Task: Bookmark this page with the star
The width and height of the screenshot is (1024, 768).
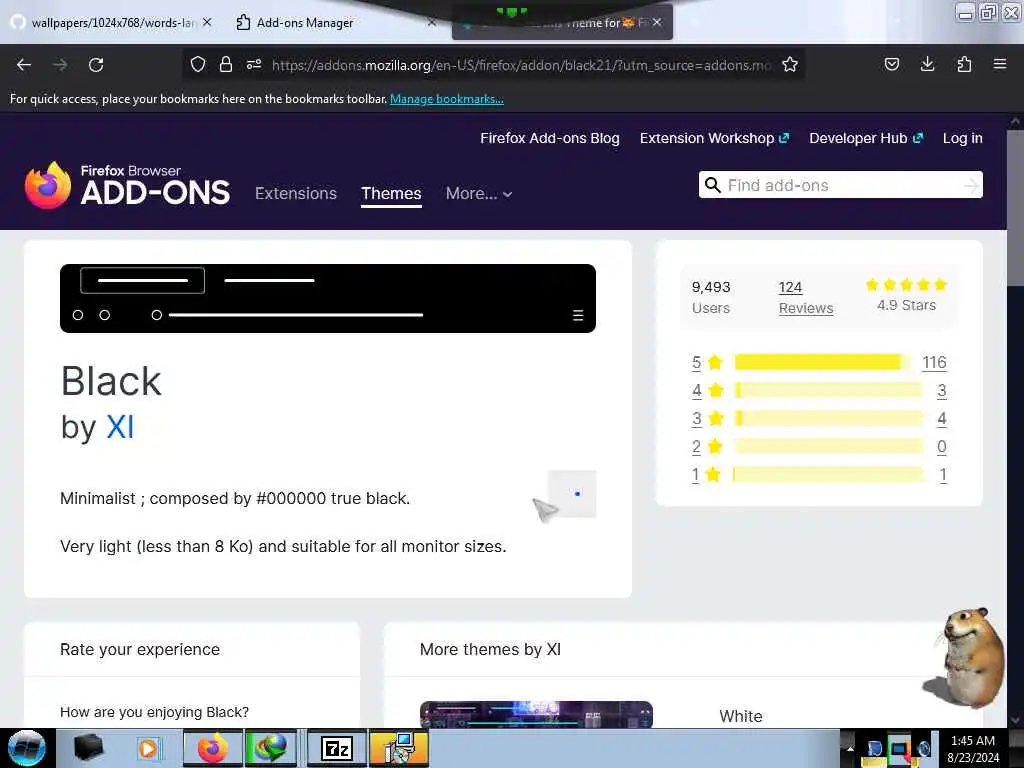Action: click(x=790, y=64)
